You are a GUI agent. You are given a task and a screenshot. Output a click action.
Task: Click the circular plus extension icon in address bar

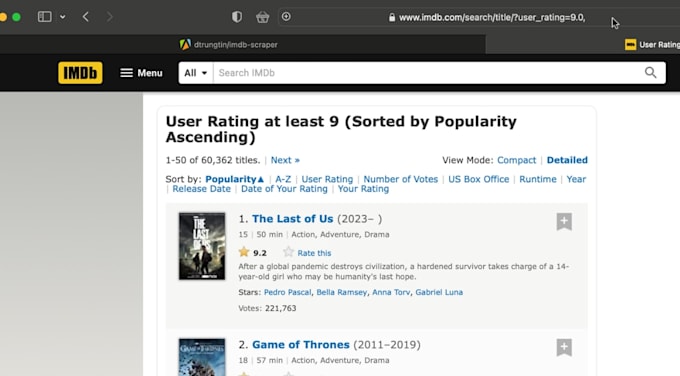tap(286, 16)
